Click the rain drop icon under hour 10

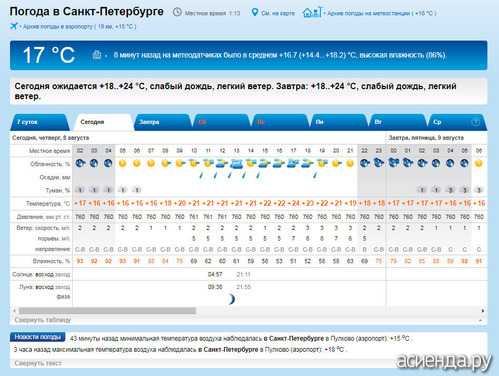[201, 175]
